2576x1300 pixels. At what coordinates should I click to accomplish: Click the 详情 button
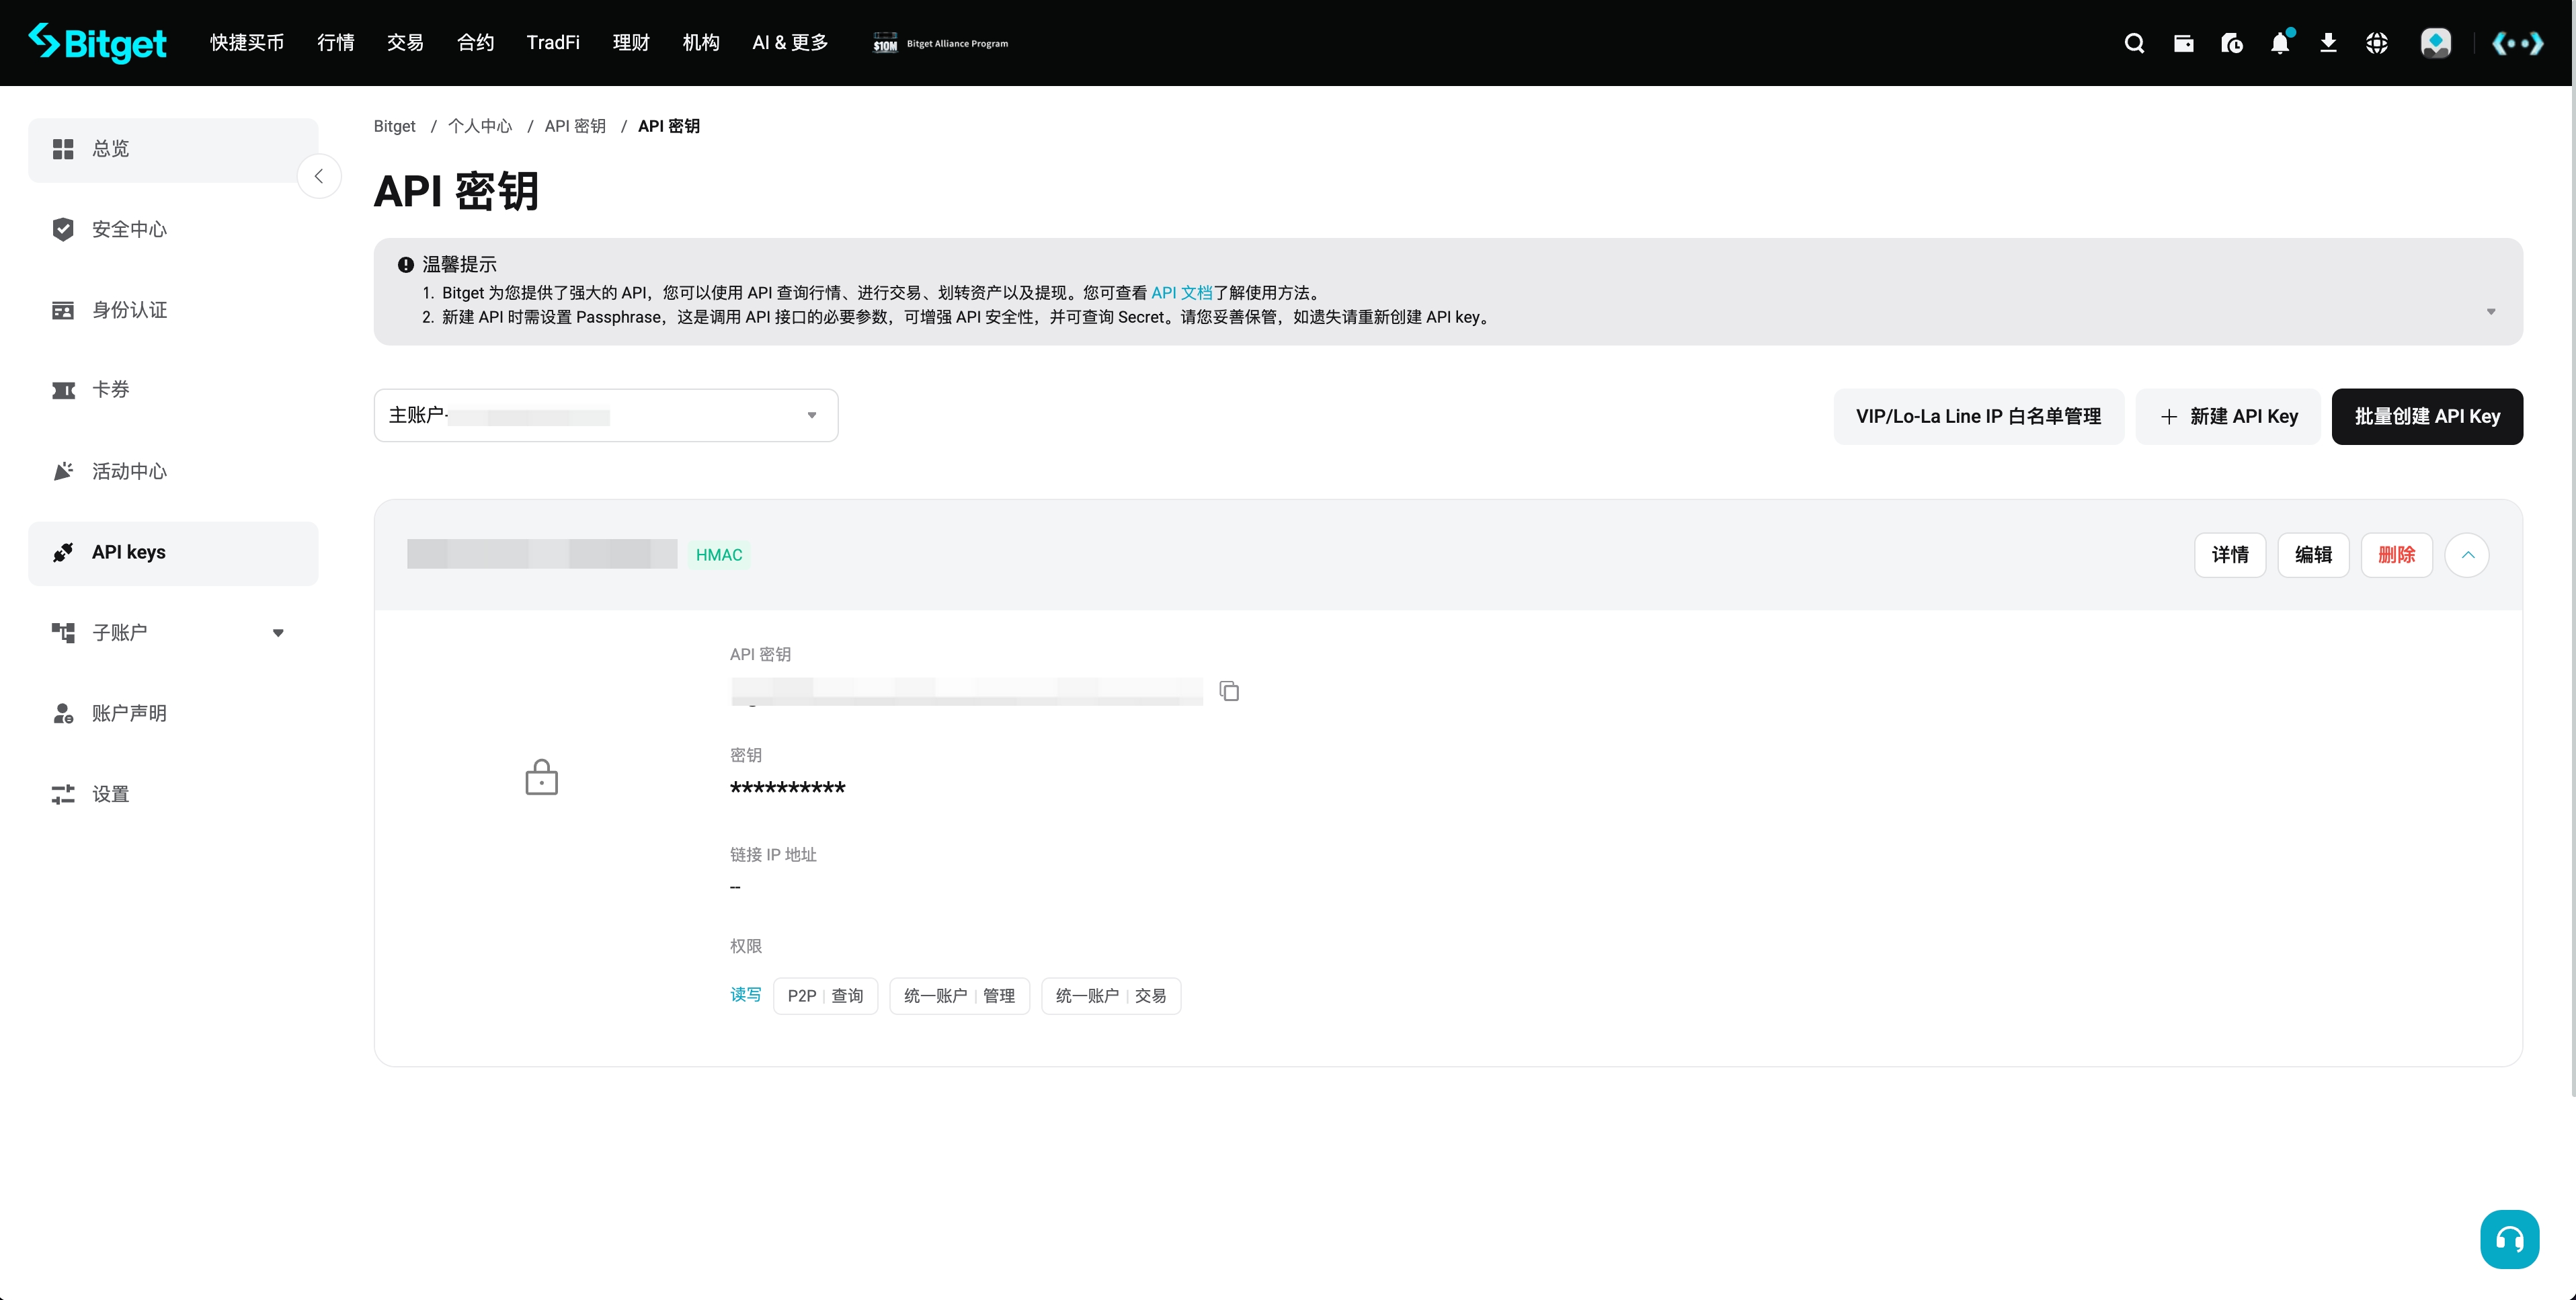point(2230,555)
